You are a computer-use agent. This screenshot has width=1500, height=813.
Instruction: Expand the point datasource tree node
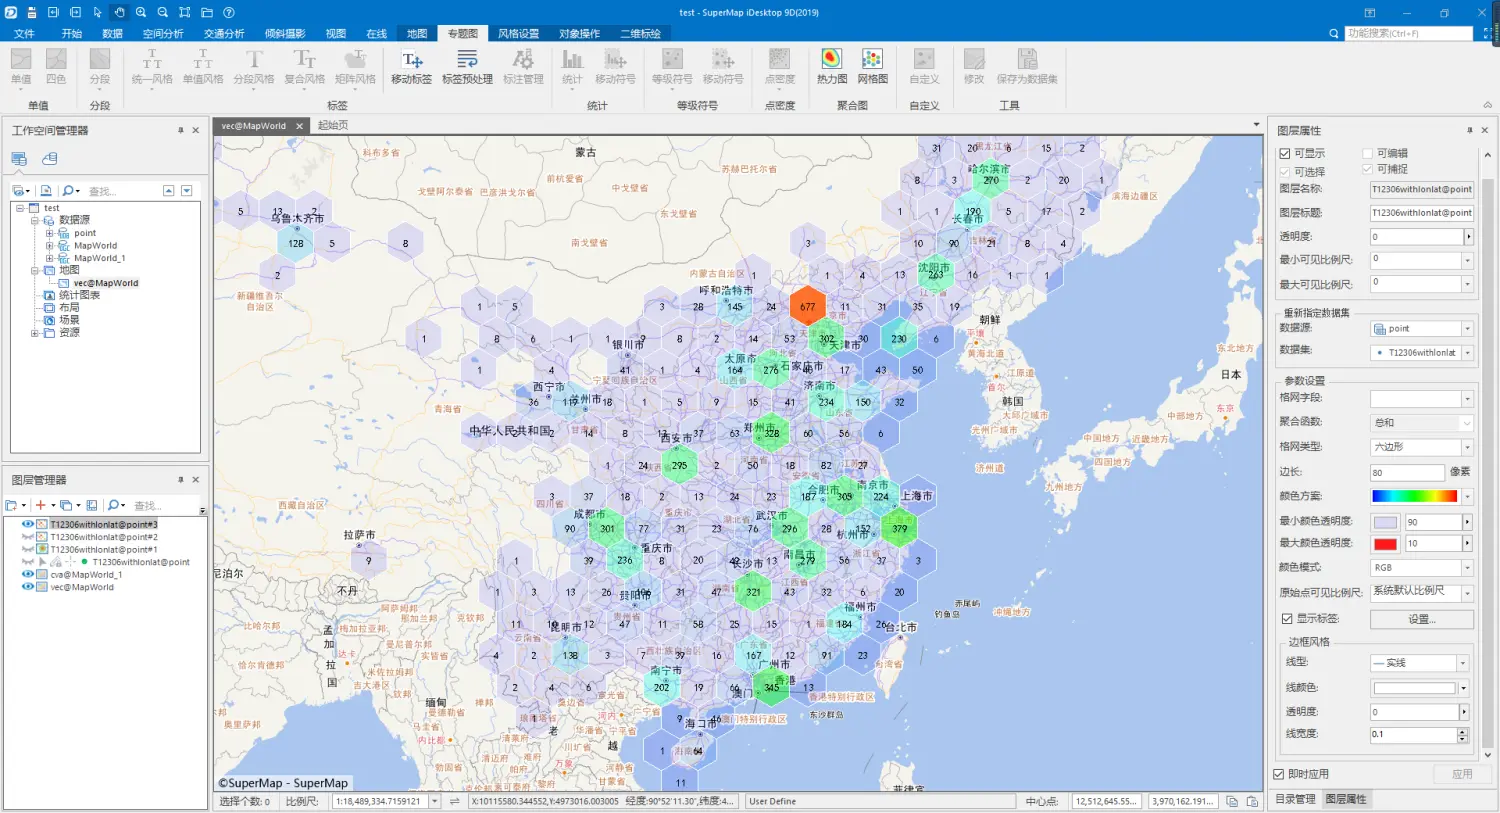(49, 233)
